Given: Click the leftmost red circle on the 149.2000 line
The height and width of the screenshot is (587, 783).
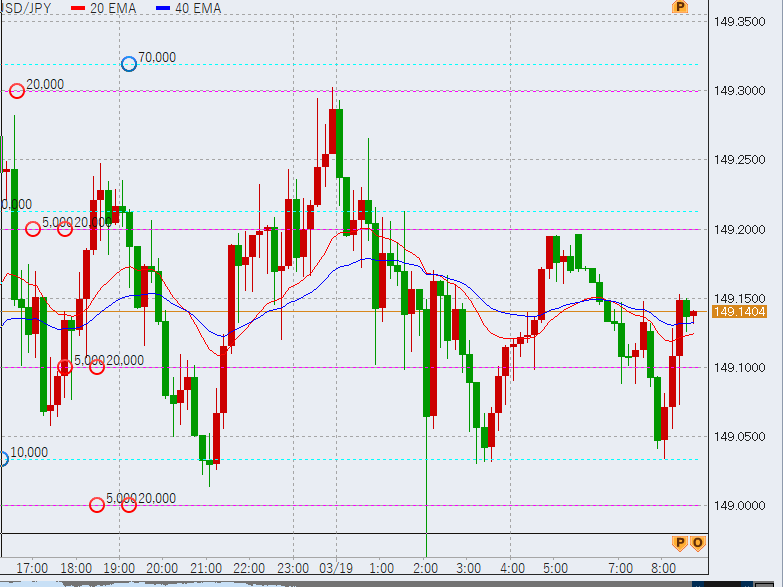Looking at the screenshot, I should point(33,229).
